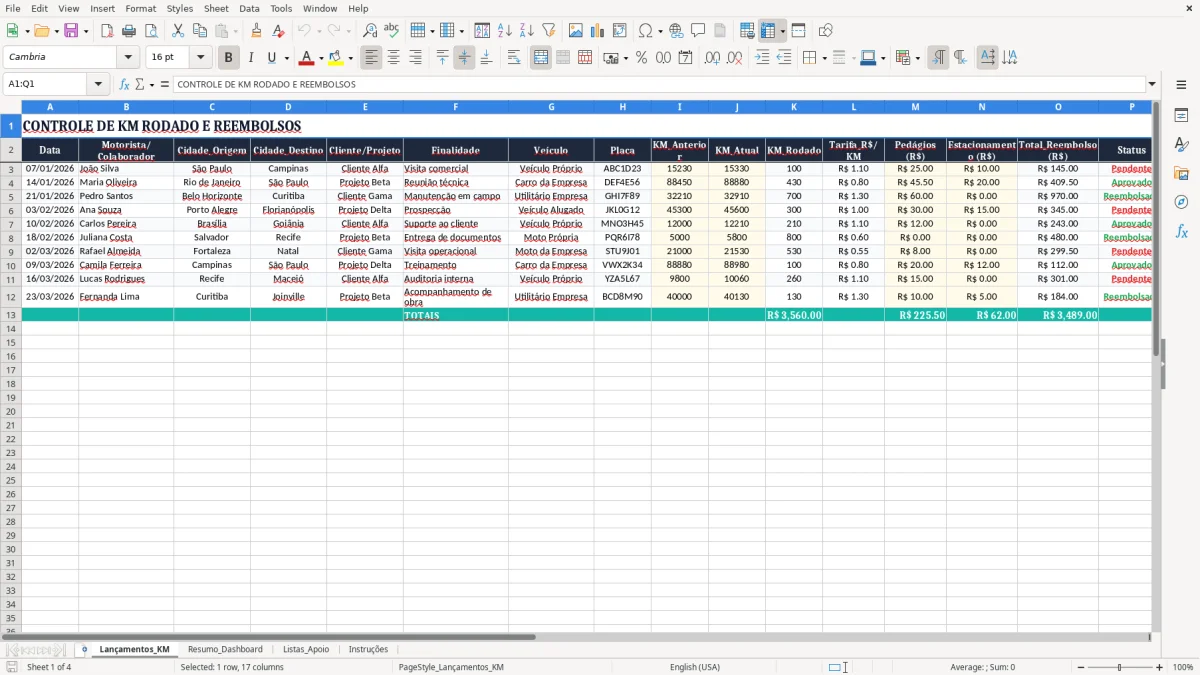Expand the Borders dropdown arrow
This screenshot has width=1200, height=675.
824,58
